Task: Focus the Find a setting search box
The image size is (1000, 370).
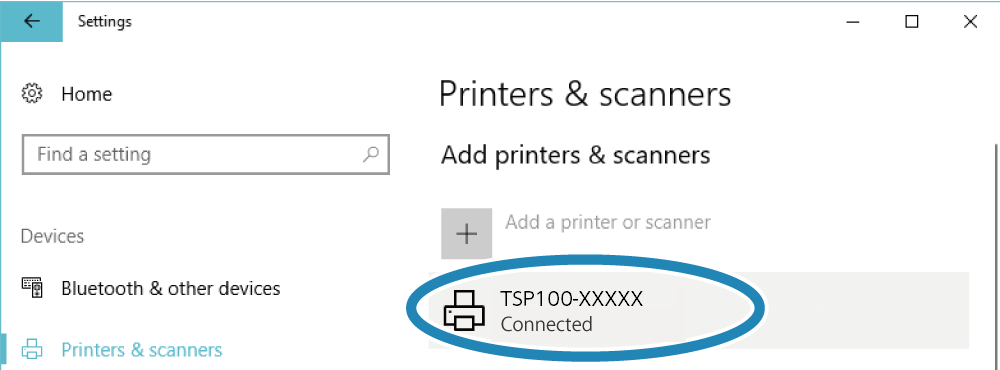Action: tap(205, 154)
